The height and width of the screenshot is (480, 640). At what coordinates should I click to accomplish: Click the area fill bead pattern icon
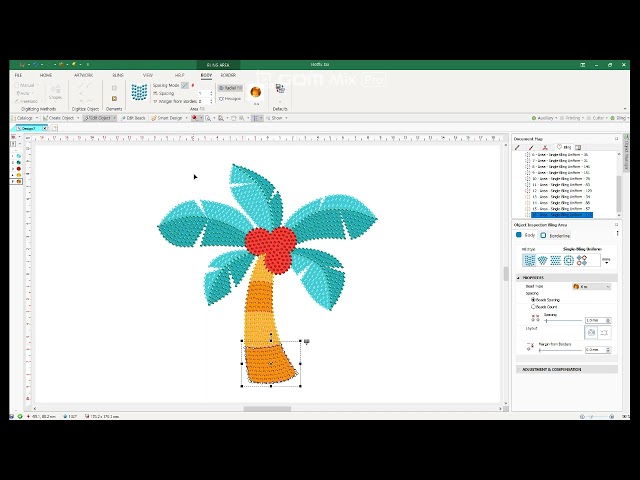point(139,93)
